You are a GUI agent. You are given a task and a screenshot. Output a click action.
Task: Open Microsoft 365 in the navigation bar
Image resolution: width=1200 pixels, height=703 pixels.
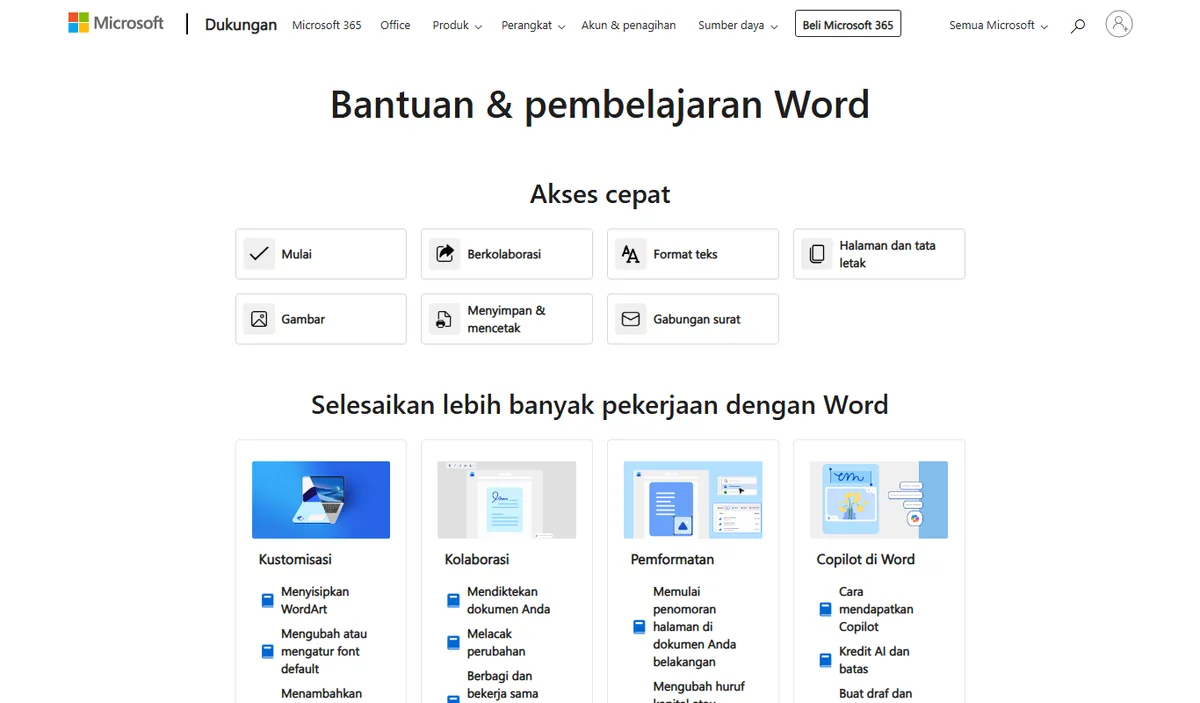[x=327, y=25]
